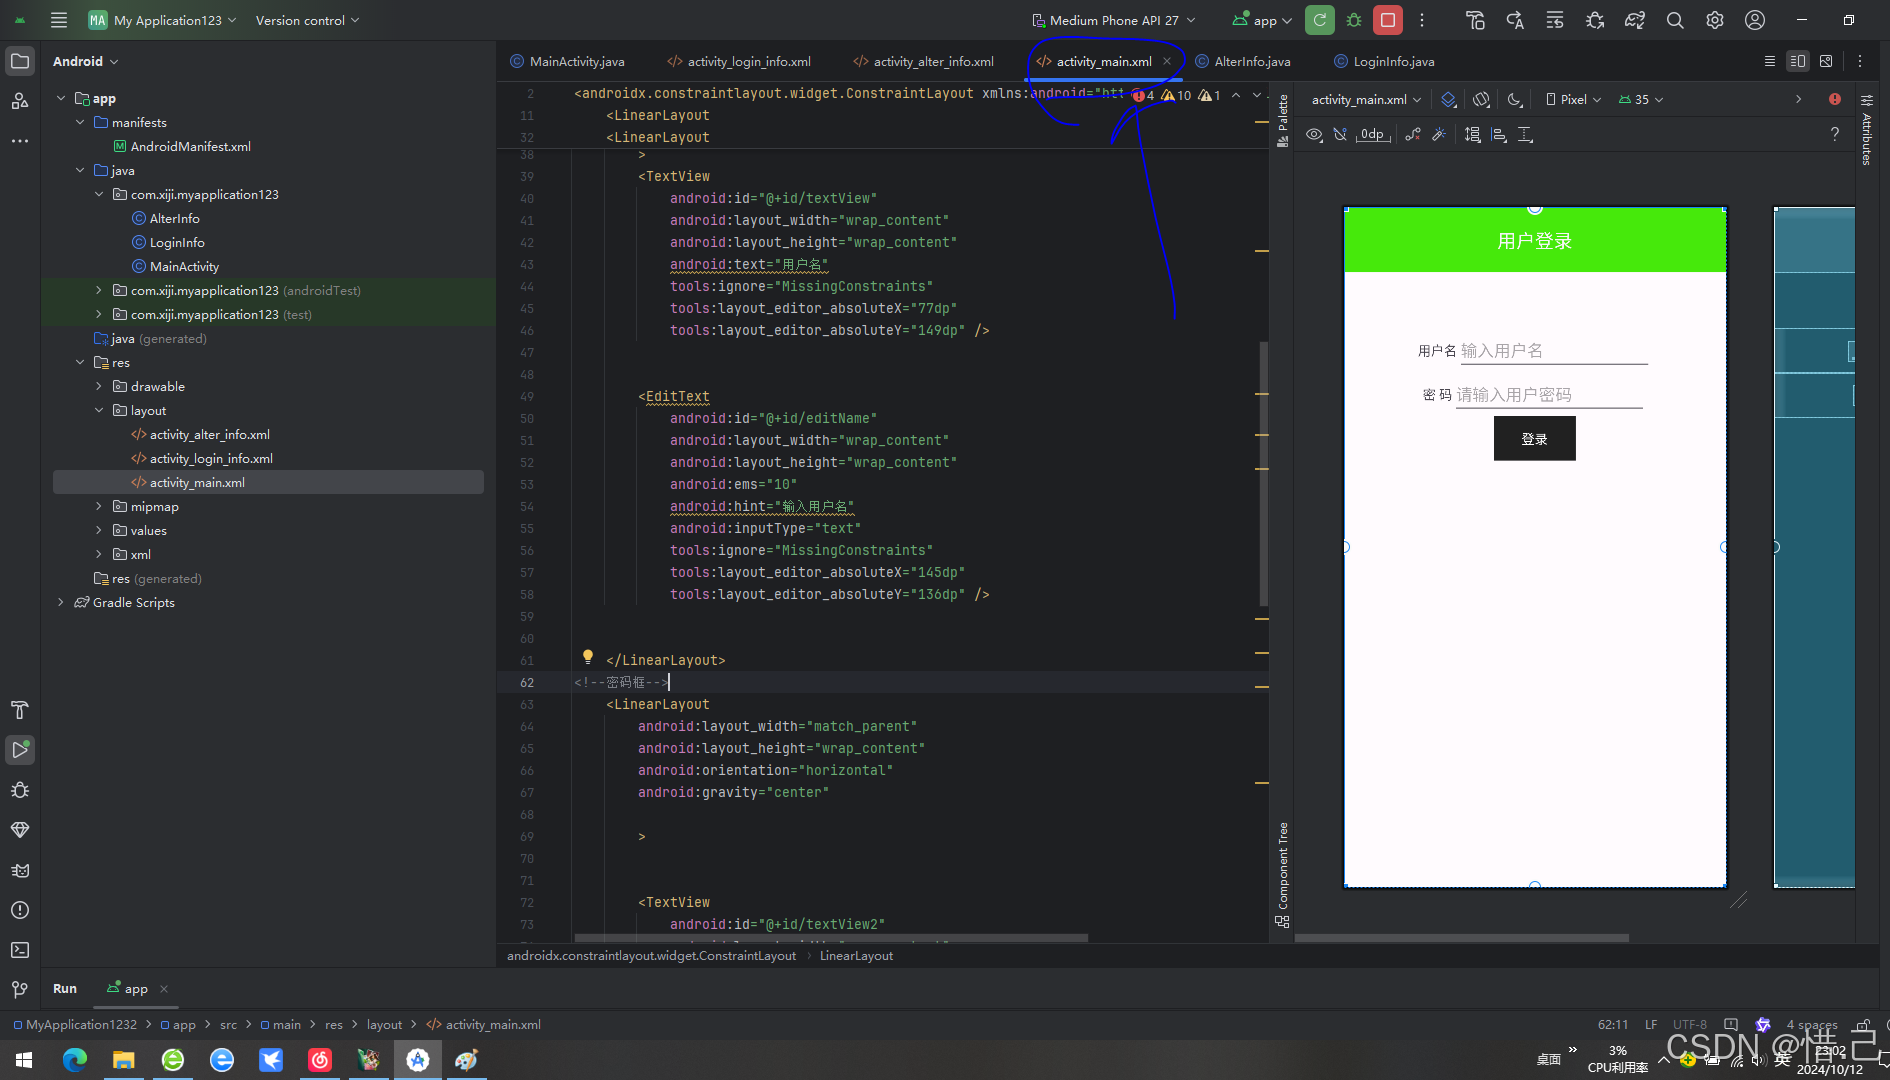Rerun the app with the green button
The image size is (1890, 1080).
click(x=1320, y=20)
